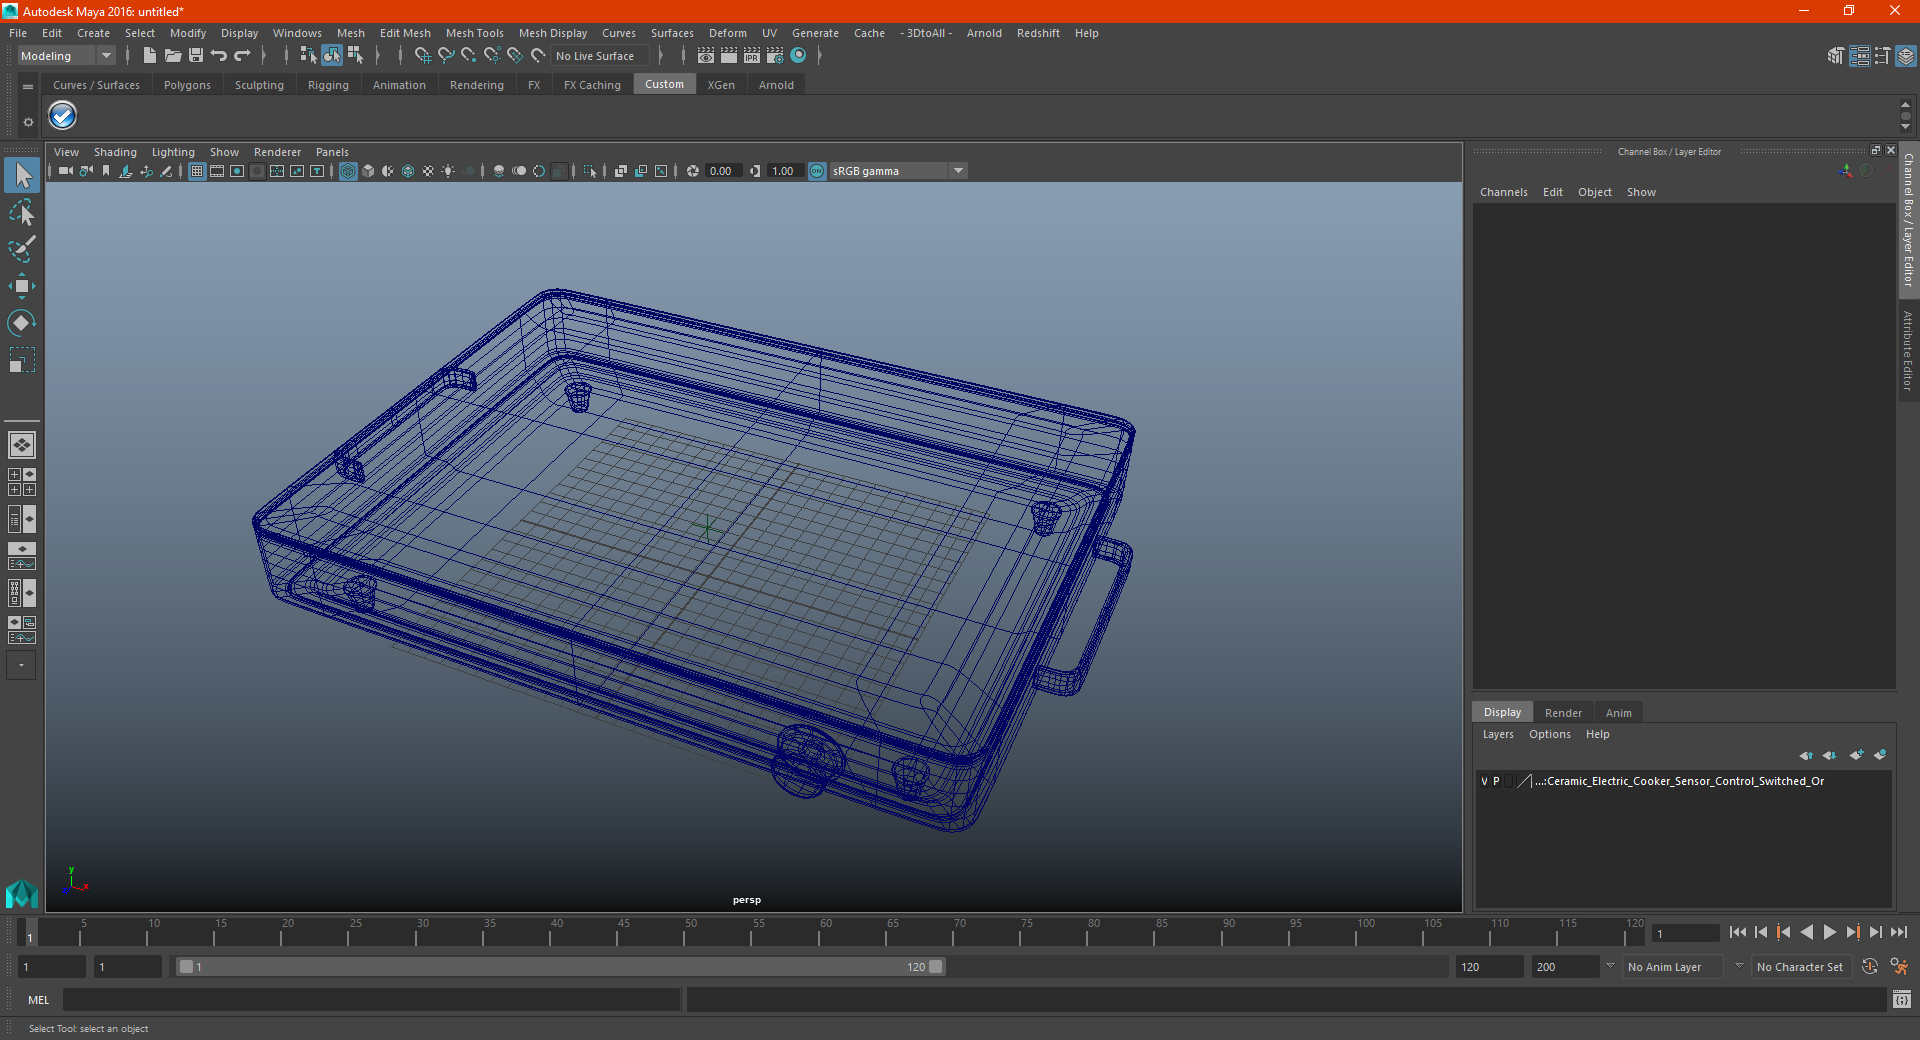Choose the Rotate tool in the toolbox

coord(22,322)
